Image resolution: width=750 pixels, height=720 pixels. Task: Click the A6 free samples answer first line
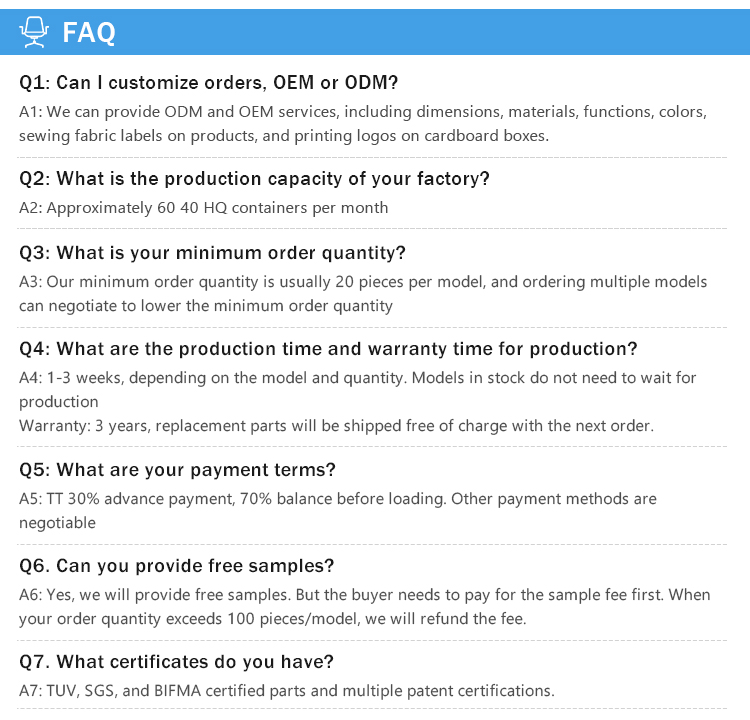click(x=364, y=595)
